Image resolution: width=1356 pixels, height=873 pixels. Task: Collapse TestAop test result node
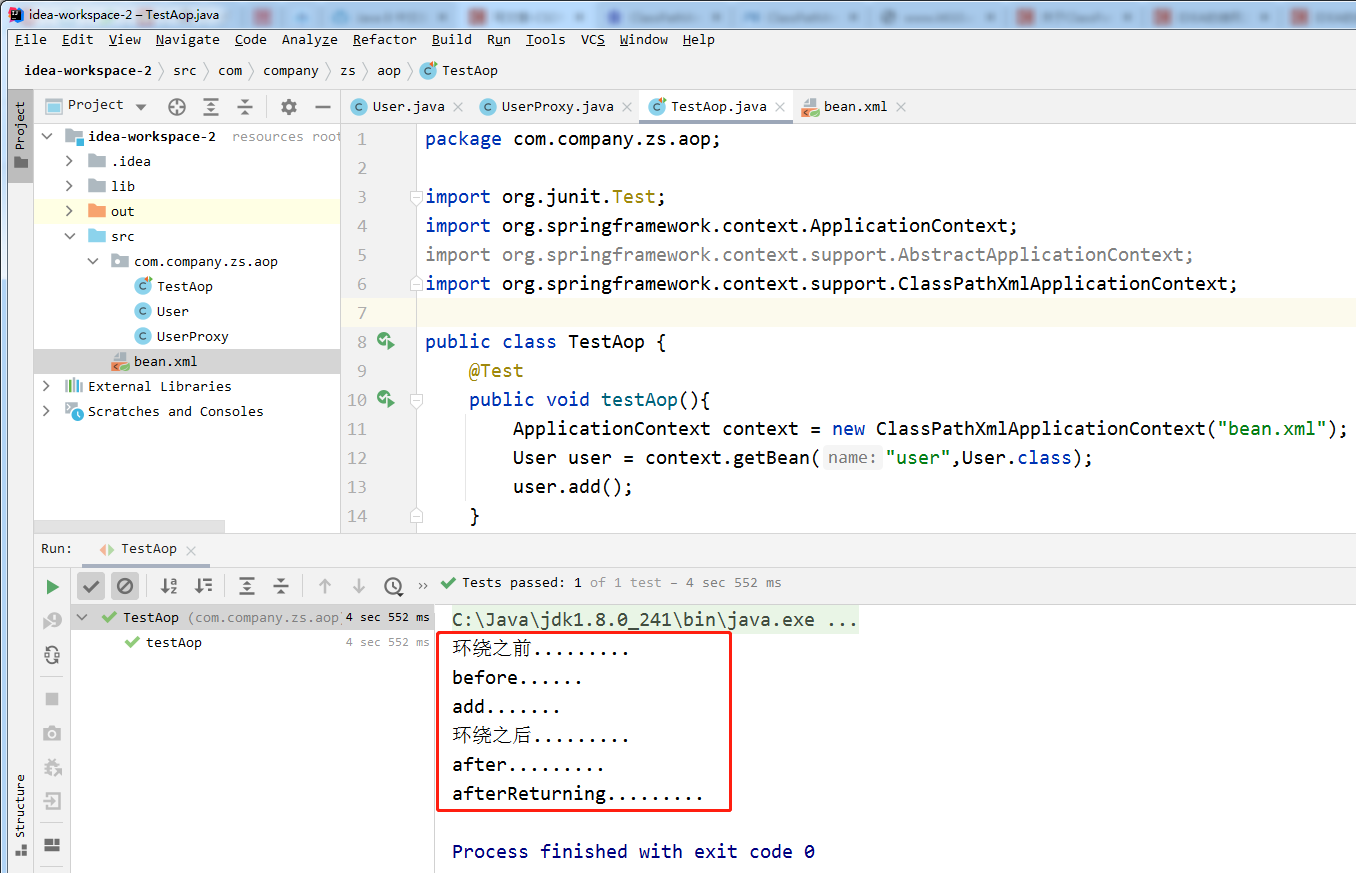(x=83, y=618)
